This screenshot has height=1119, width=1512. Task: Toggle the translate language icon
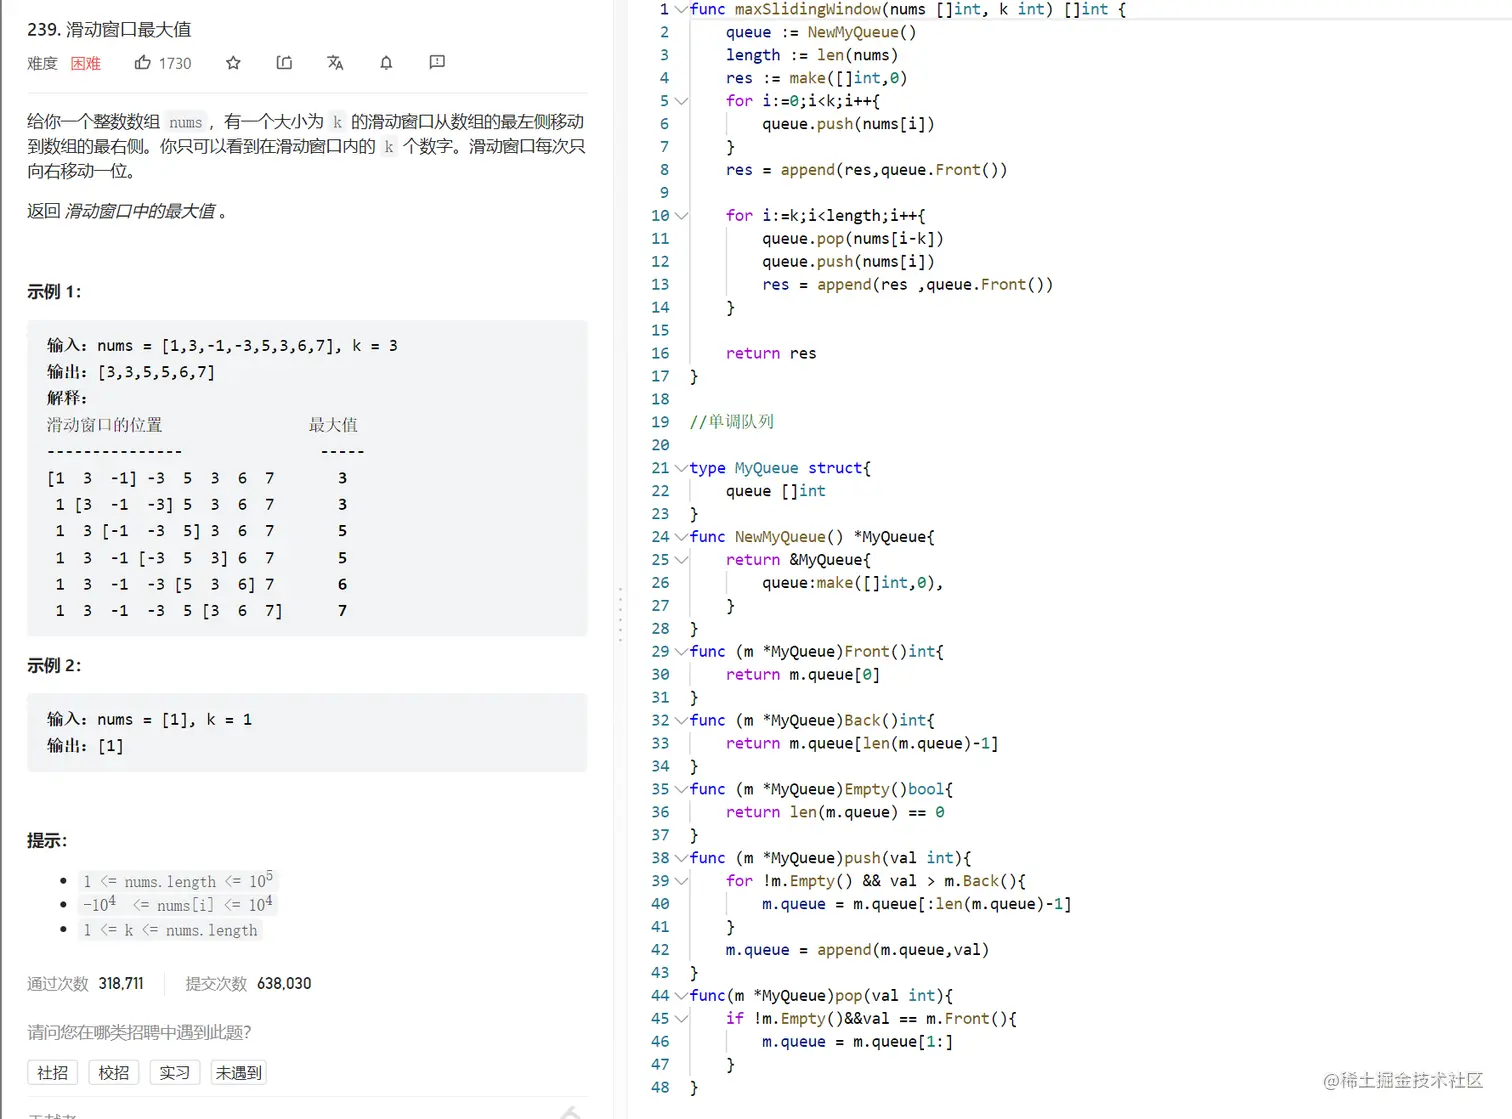[335, 63]
